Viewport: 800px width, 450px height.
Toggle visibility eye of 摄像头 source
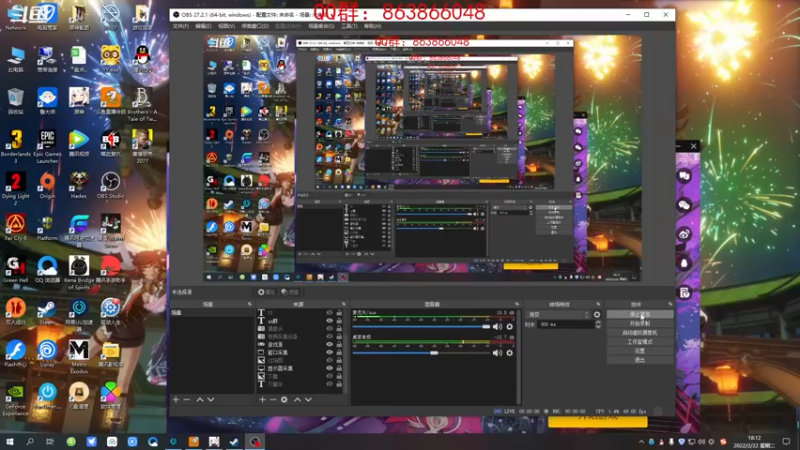tap(329, 329)
